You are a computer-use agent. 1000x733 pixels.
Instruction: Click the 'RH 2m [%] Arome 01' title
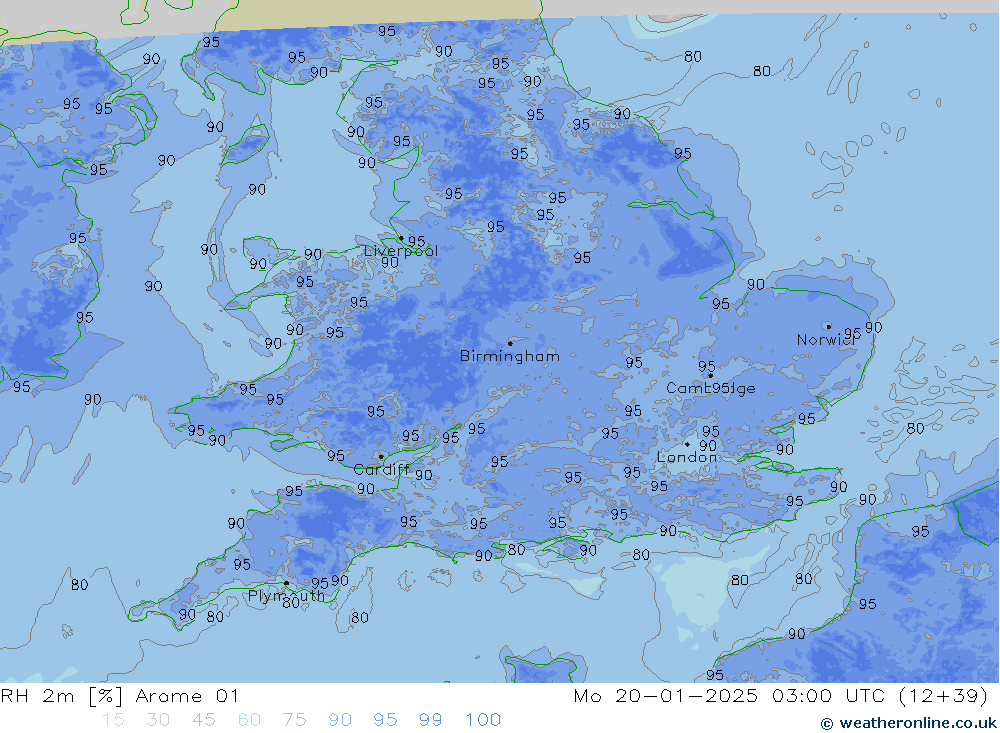pyautogui.click(x=120, y=695)
